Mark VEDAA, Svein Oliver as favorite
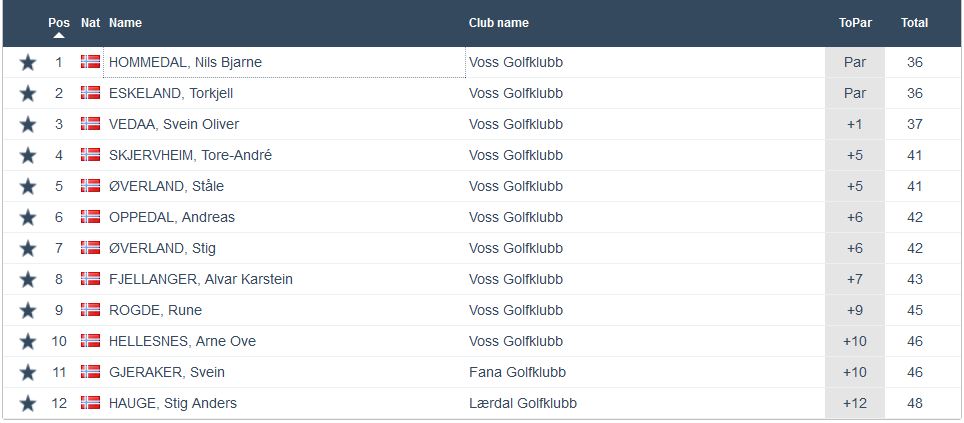 pos(28,125)
